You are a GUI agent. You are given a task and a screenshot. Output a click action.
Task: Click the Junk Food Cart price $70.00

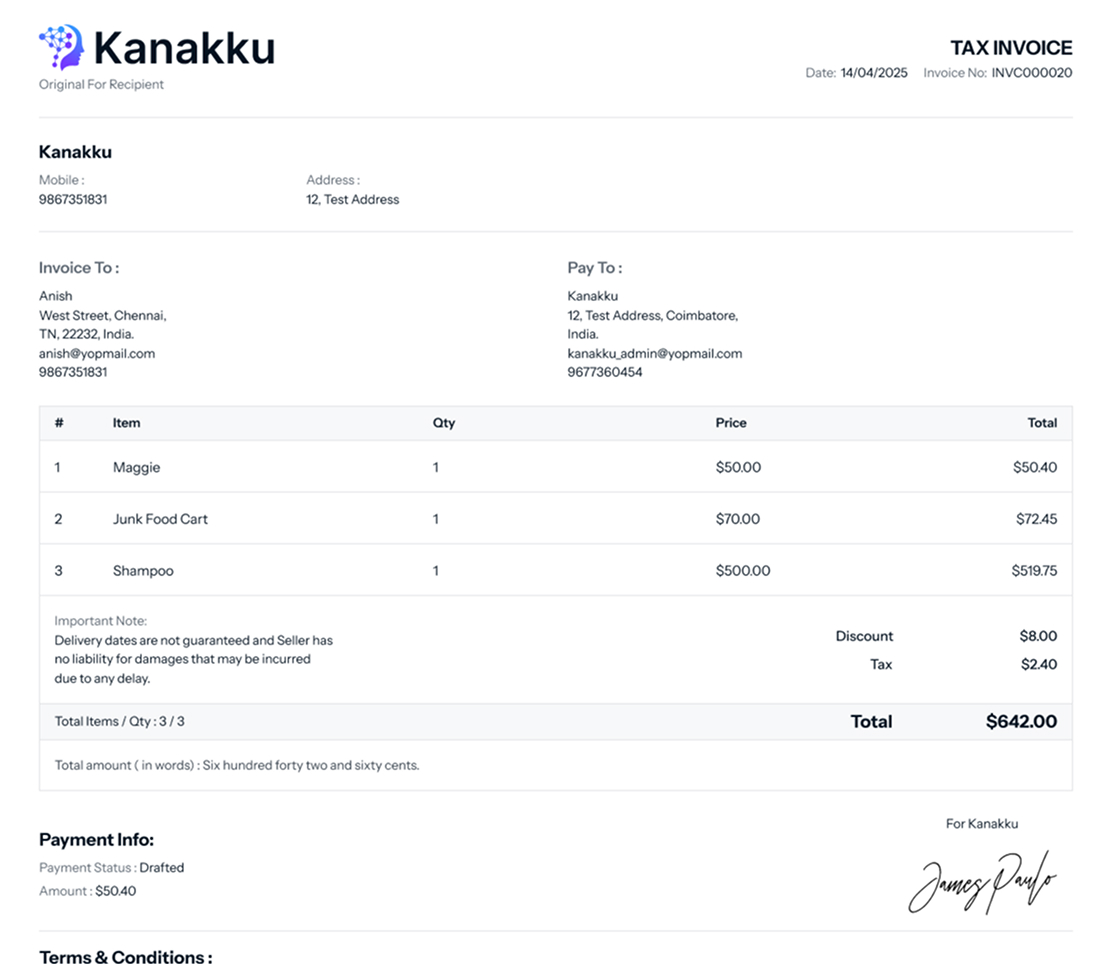click(x=738, y=519)
